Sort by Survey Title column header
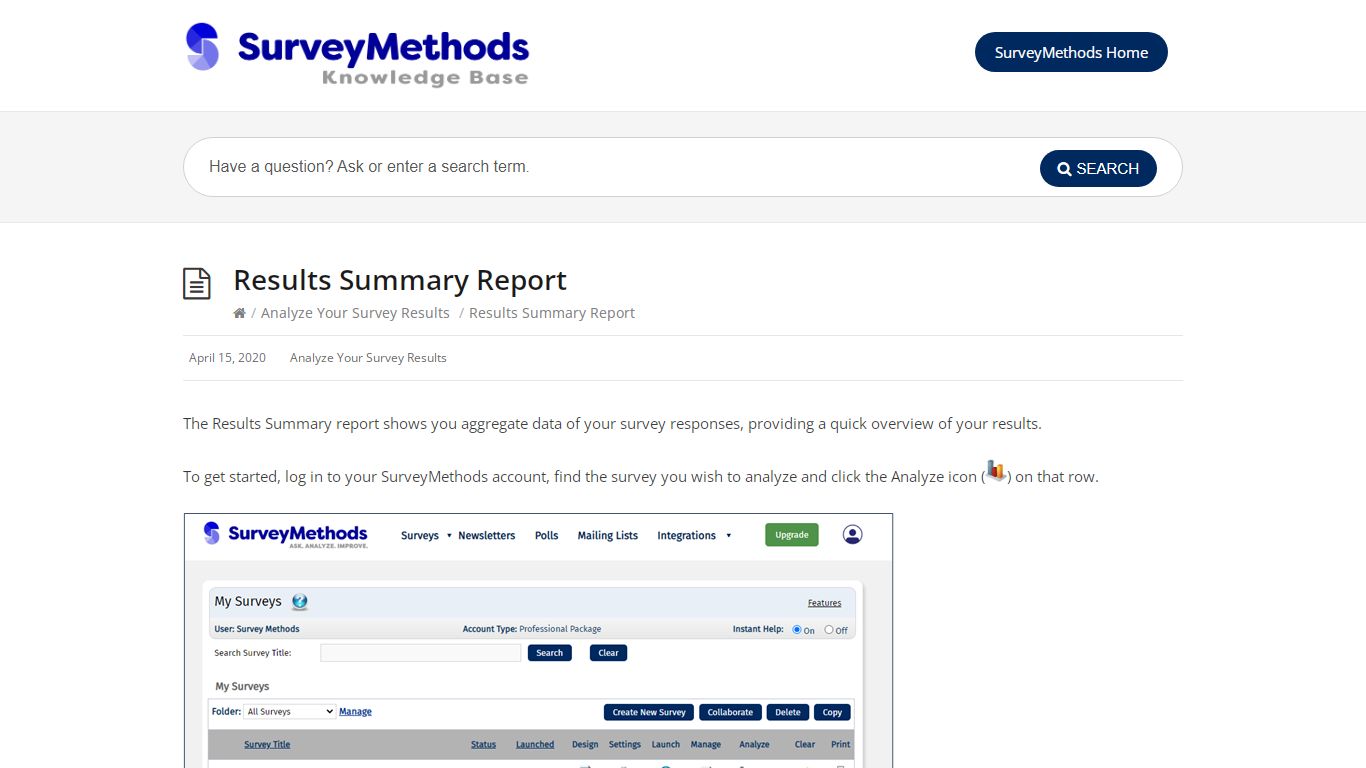The width and height of the screenshot is (1366, 768). point(267,744)
